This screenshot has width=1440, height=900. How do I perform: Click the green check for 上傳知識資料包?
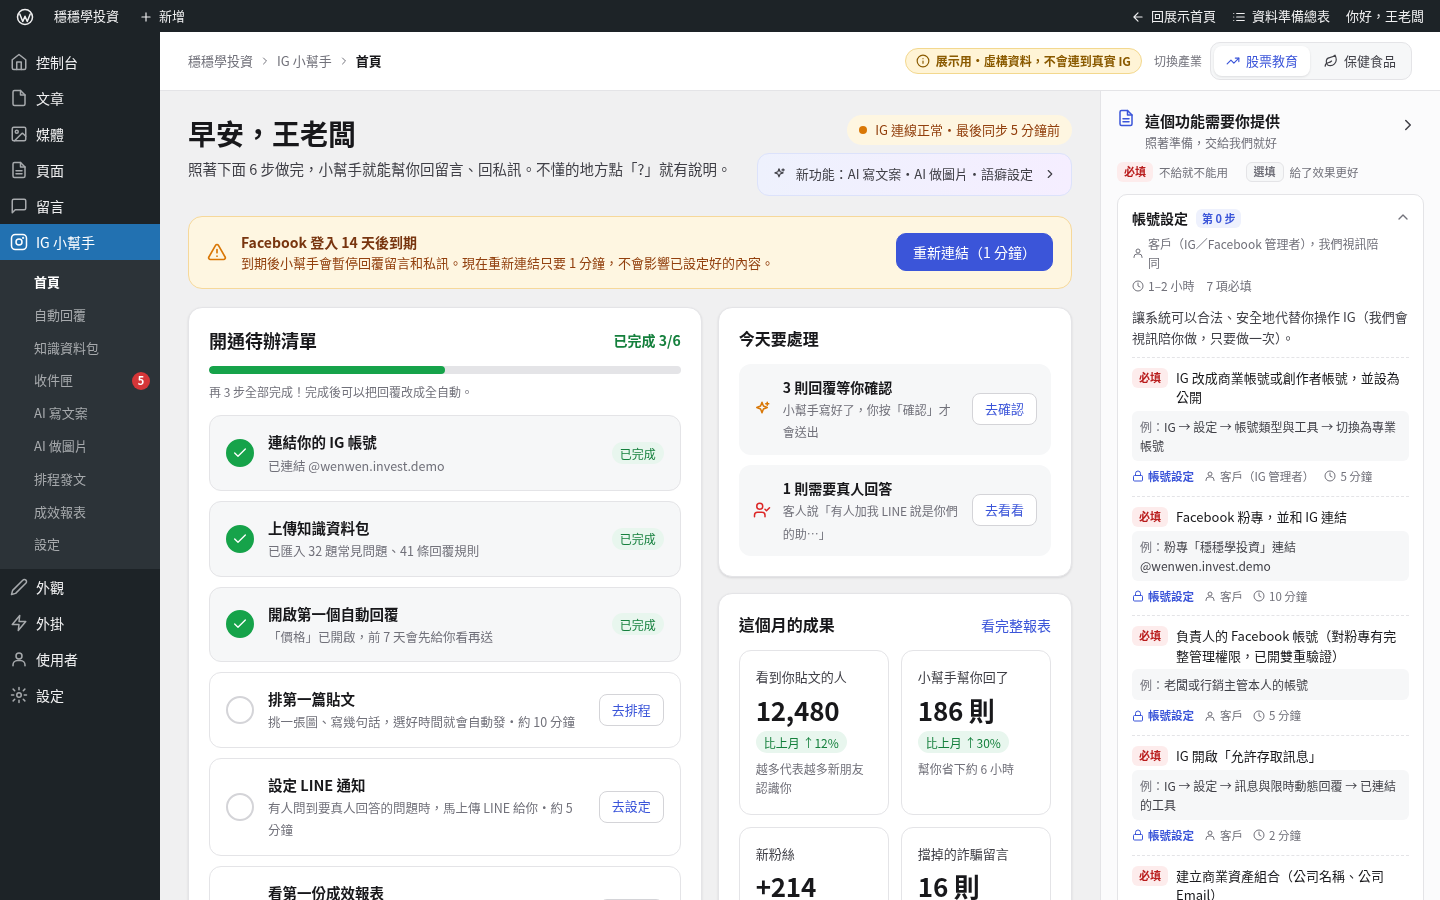click(240, 539)
